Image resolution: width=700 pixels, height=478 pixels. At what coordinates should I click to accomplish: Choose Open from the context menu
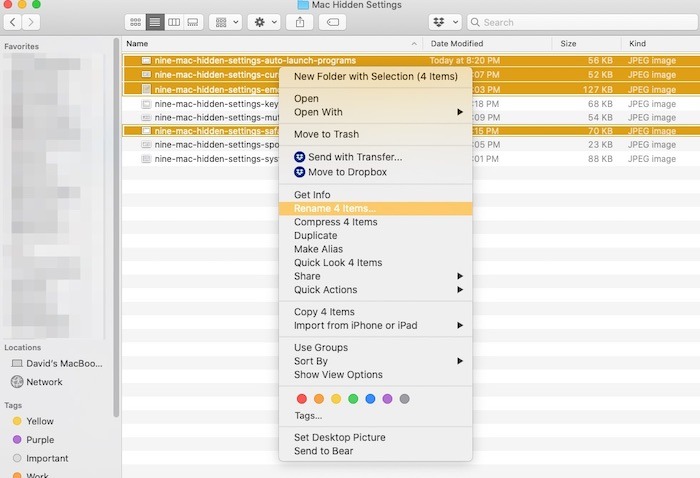coord(375,98)
